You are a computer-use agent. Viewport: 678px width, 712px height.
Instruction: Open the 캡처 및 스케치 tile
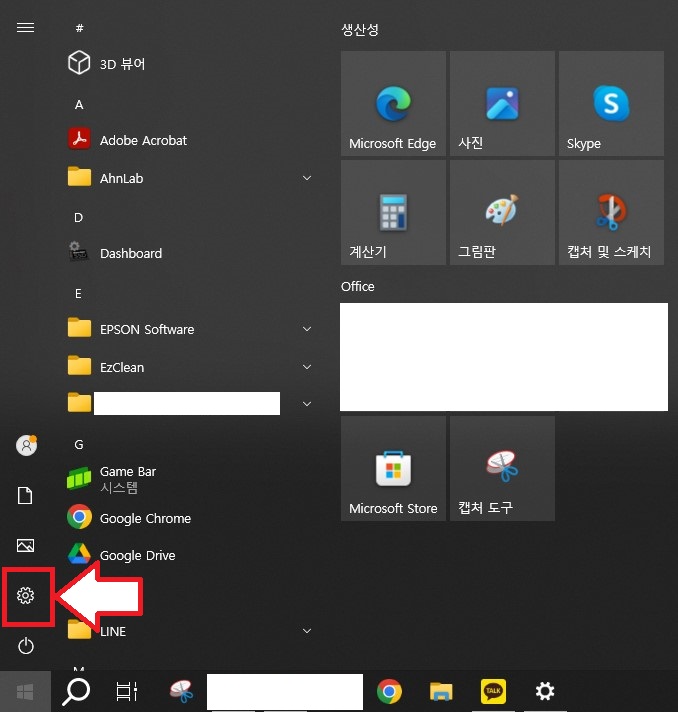611,213
